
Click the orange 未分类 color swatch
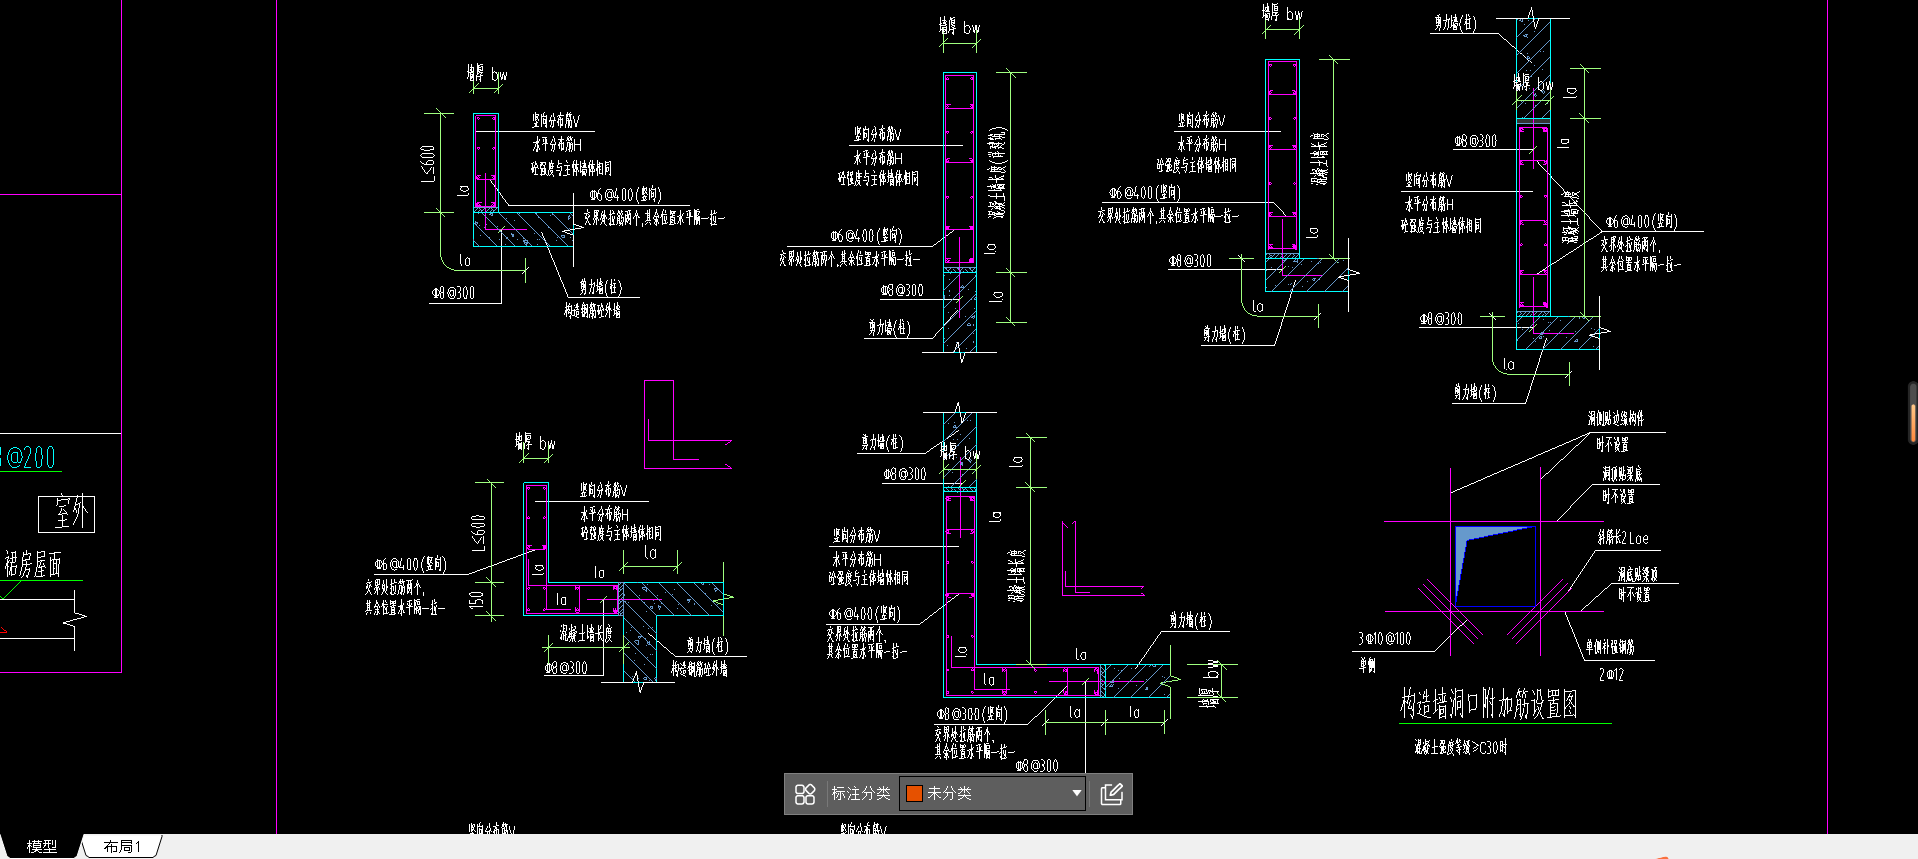(x=914, y=793)
